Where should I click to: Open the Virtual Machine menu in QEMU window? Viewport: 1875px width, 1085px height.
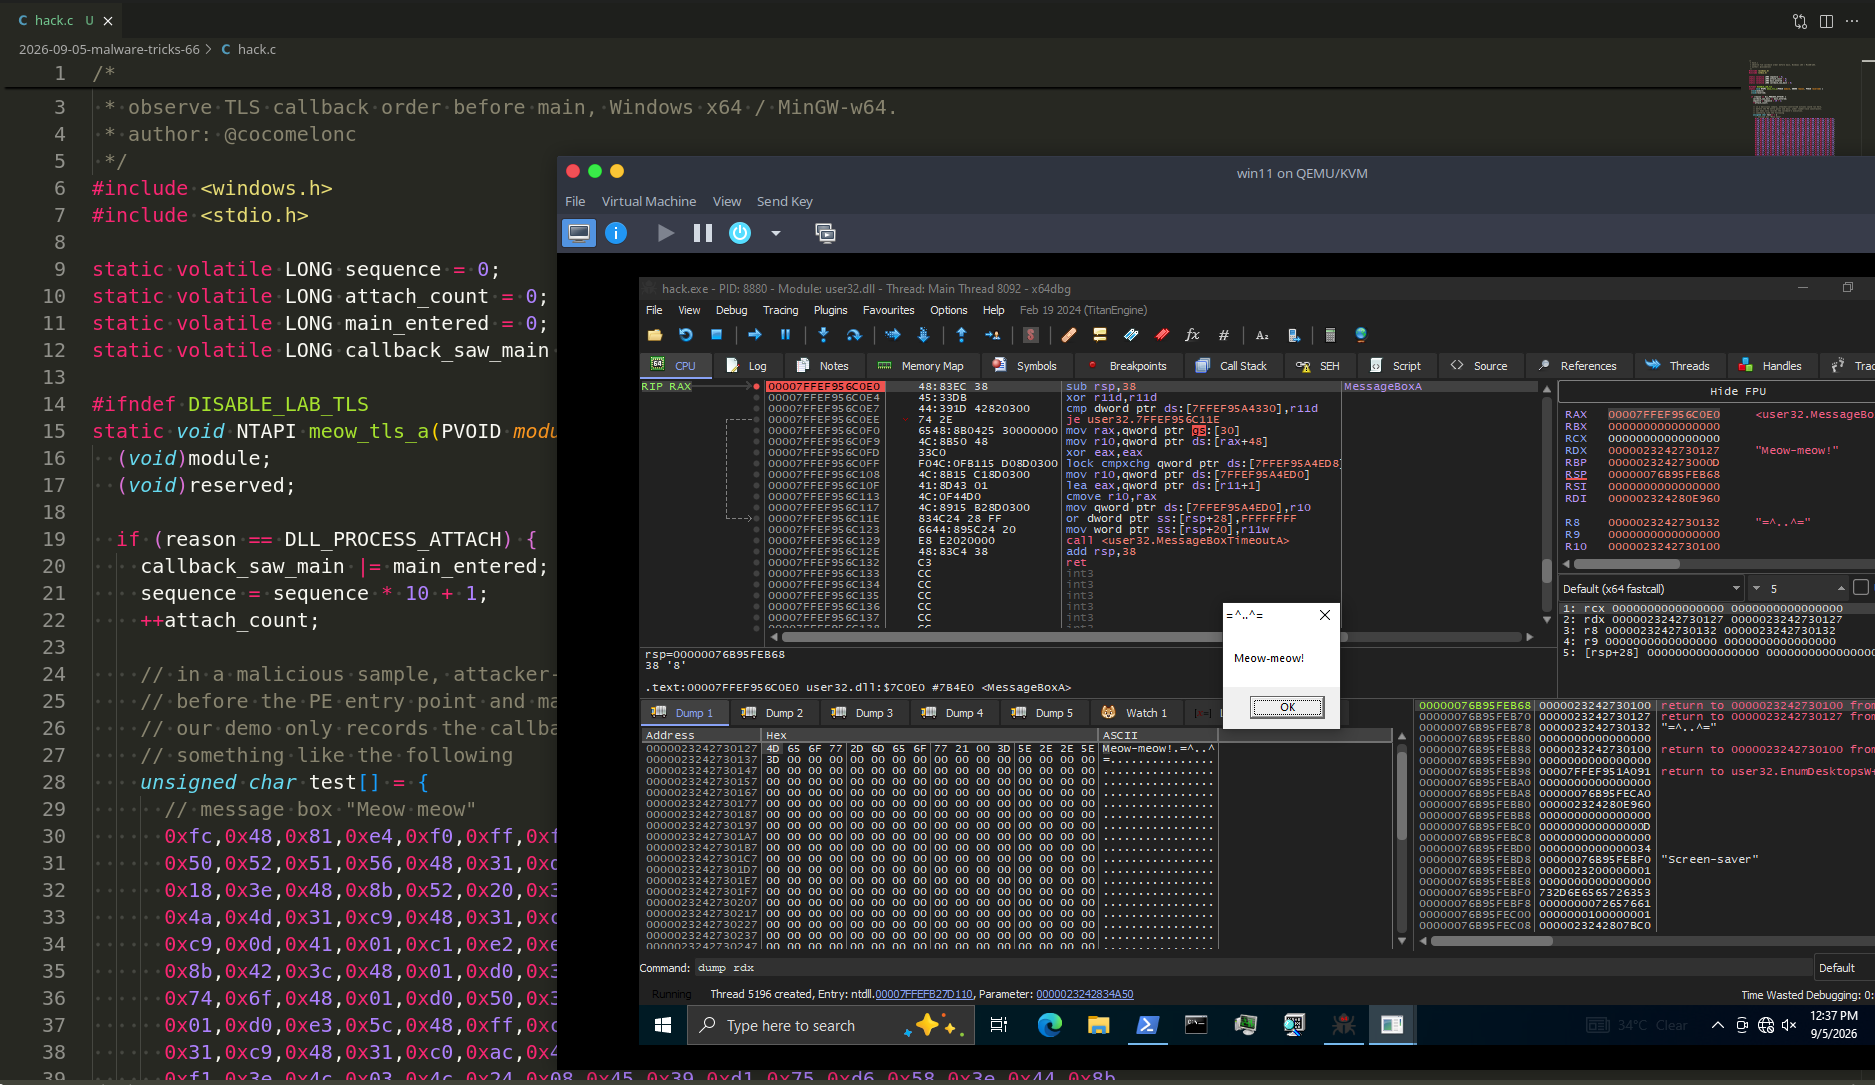tap(648, 201)
